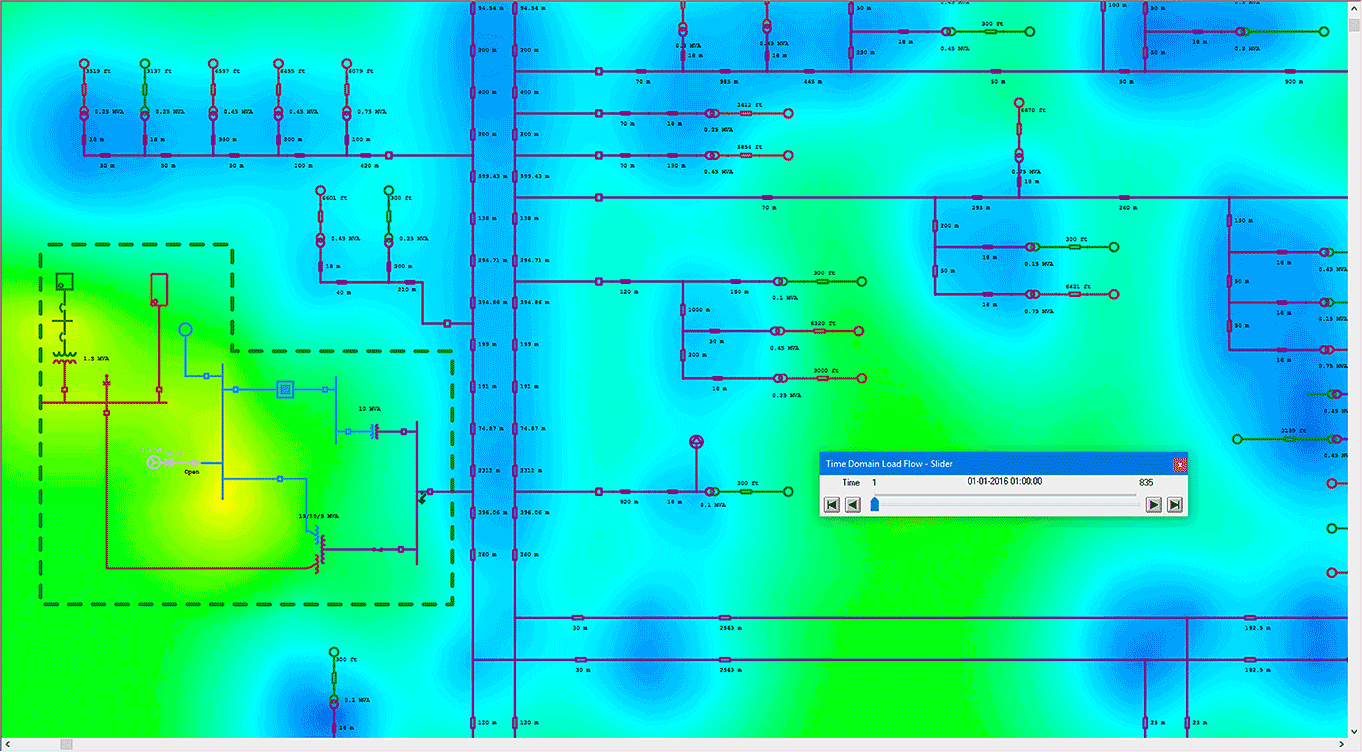The image size is (1362, 752).
Task: Select the green fuse on the 3412 ft branch
Action: [746, 113]
